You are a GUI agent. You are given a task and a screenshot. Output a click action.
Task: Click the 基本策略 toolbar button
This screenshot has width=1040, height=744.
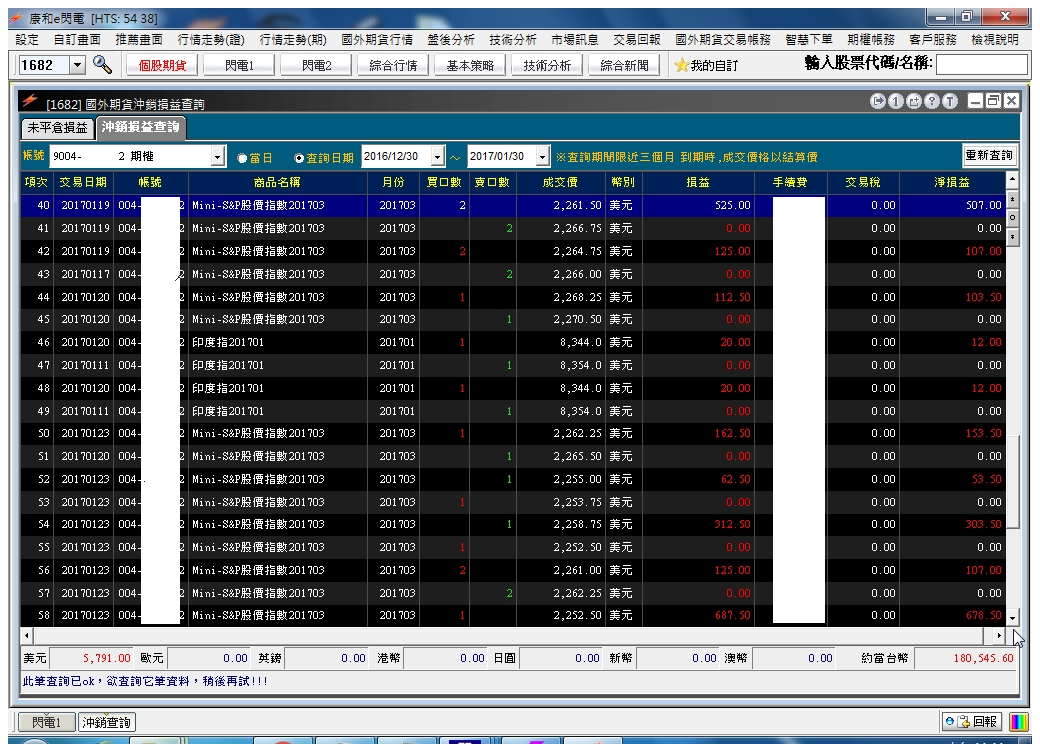tap(470, 65)
